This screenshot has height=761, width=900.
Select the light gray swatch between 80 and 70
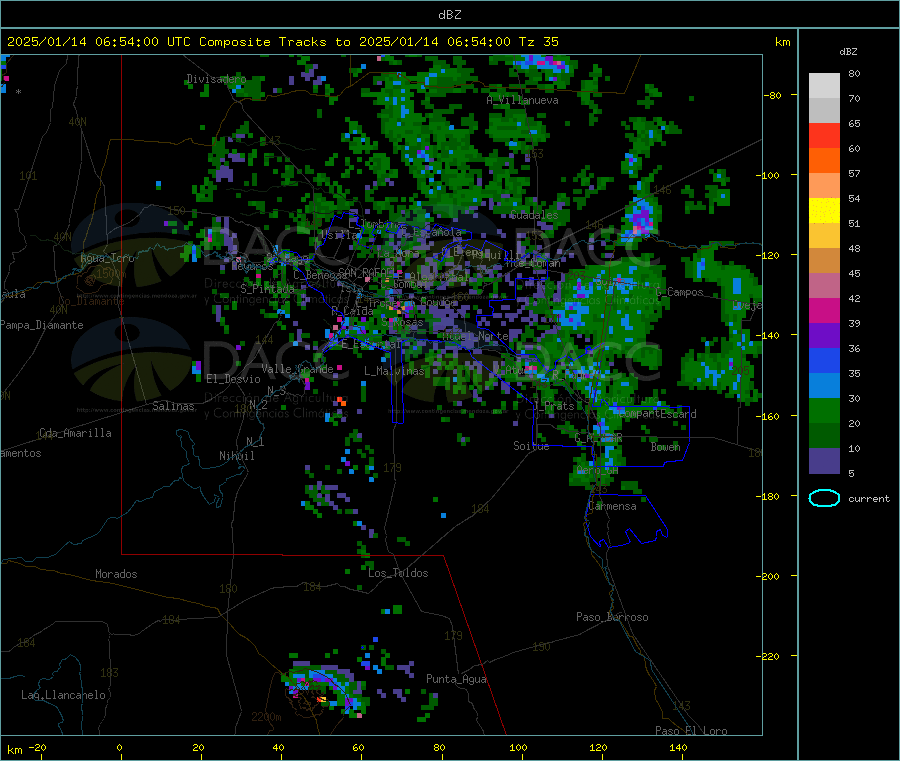[x=824, y=86]
